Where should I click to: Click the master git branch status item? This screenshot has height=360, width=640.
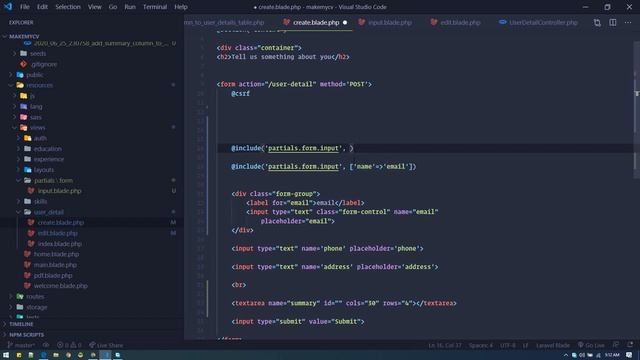[x=21, y=345]
